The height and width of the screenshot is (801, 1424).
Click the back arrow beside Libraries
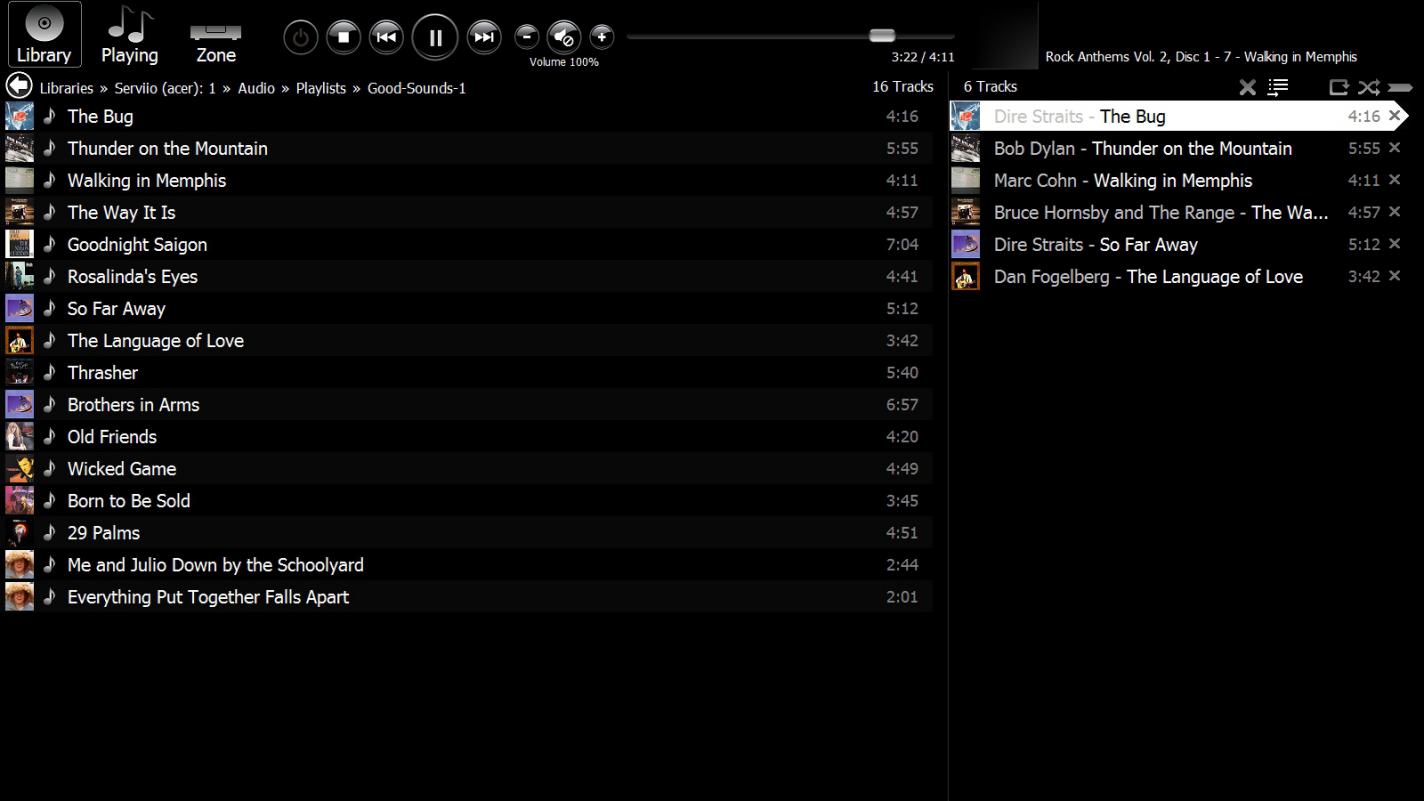tap(19, 86)
